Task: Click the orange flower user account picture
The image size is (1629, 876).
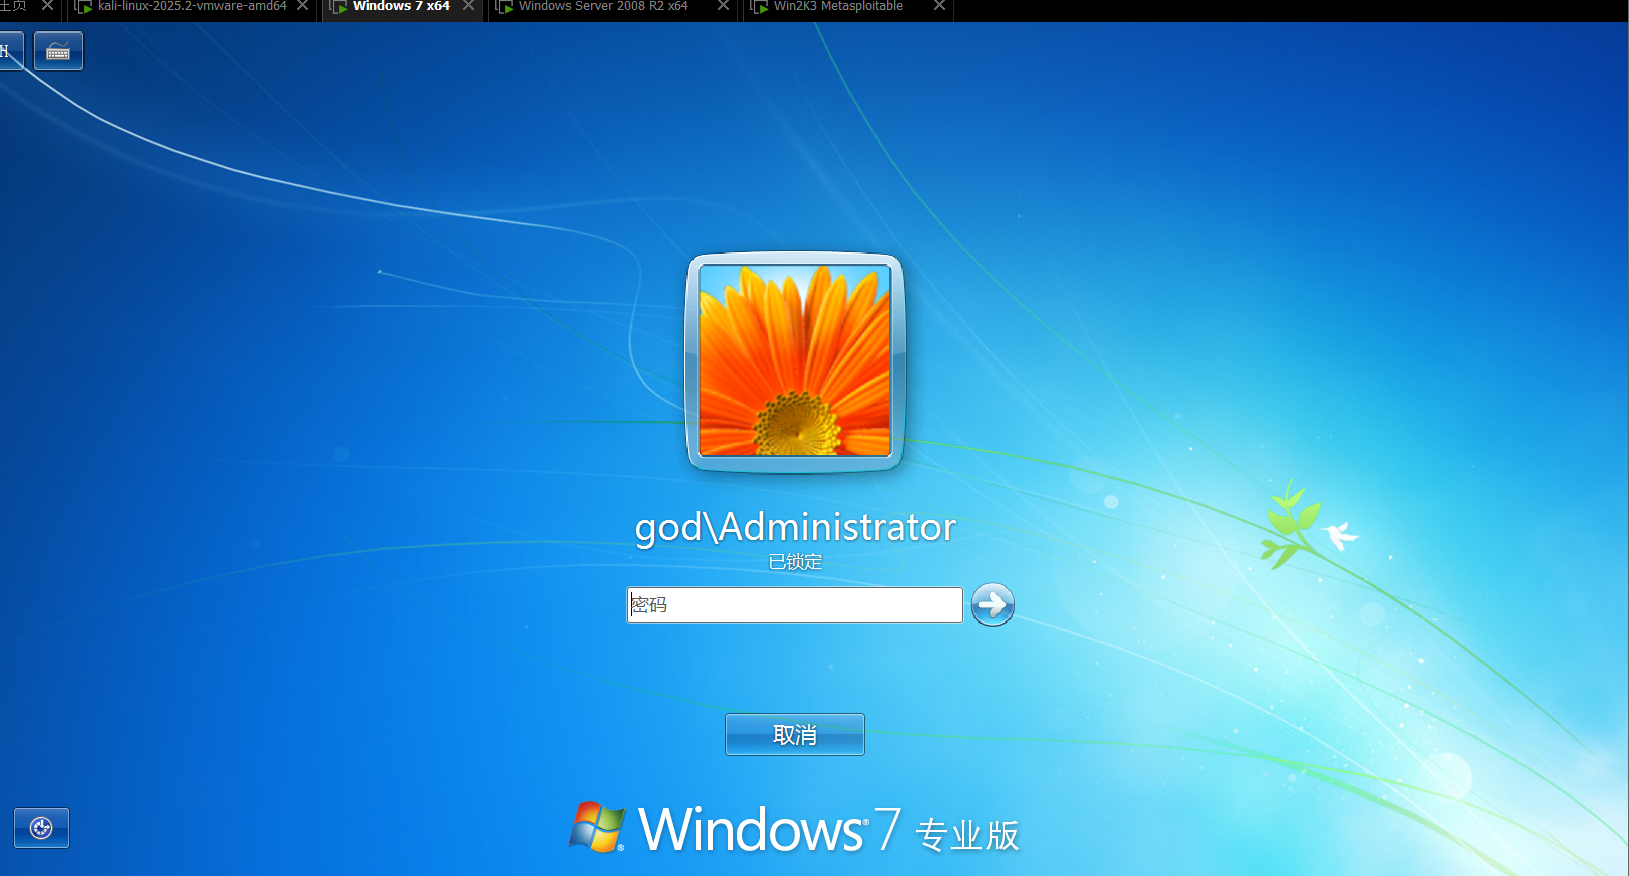Action: coord(795,361)
